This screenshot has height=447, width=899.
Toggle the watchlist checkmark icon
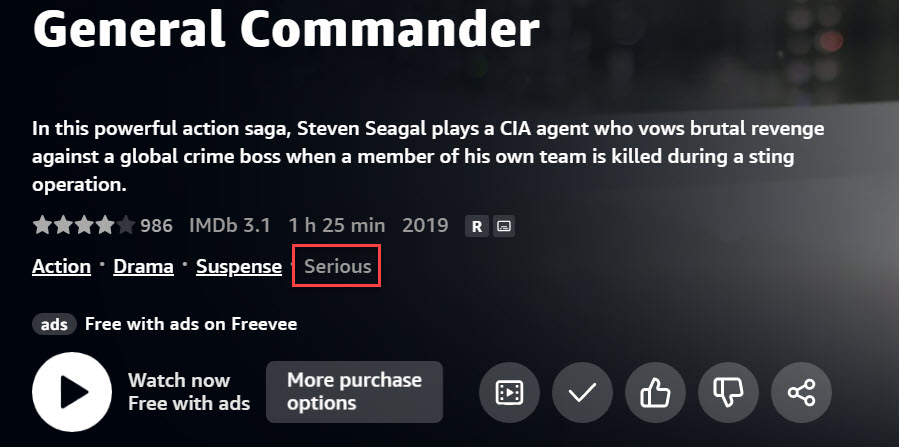click(x=582, y=393)
